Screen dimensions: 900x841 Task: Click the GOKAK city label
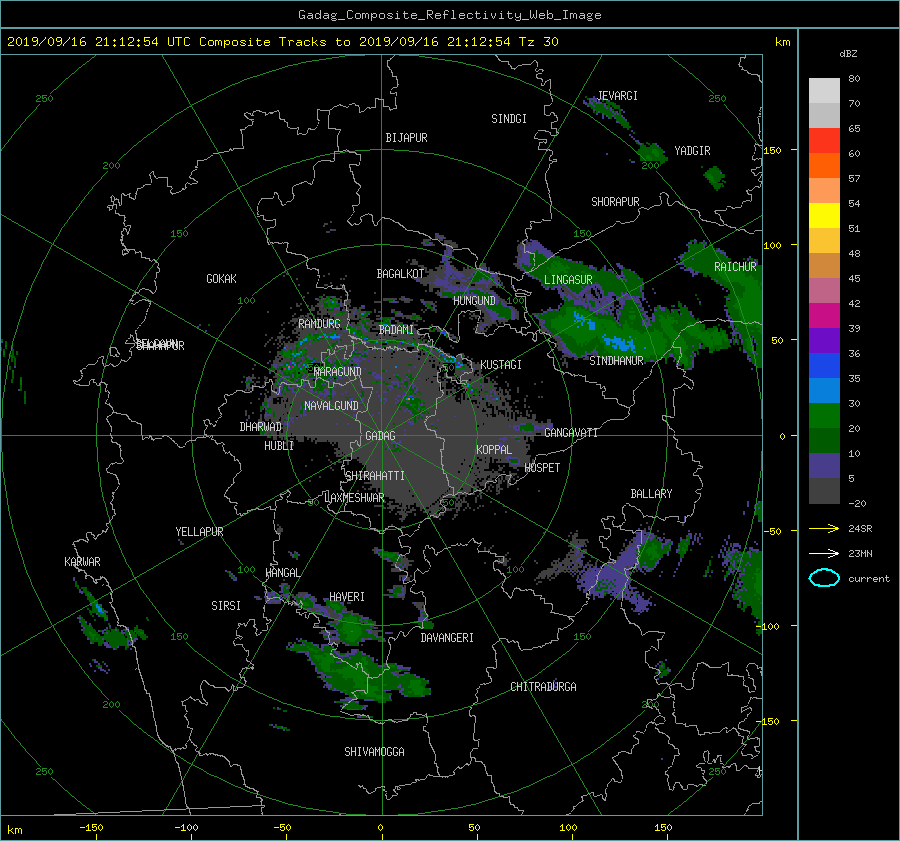point(222,279)
